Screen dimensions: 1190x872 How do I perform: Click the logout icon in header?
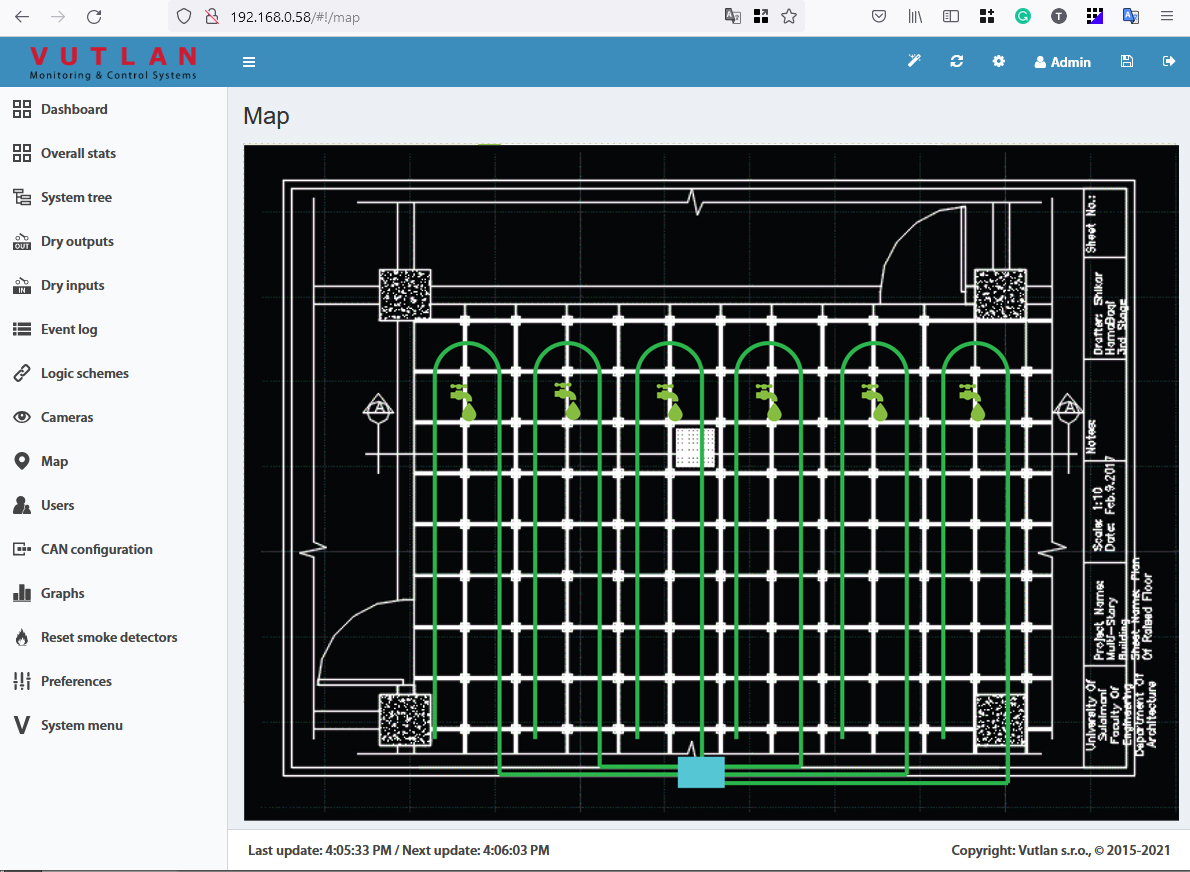(x=1169, y=61)
